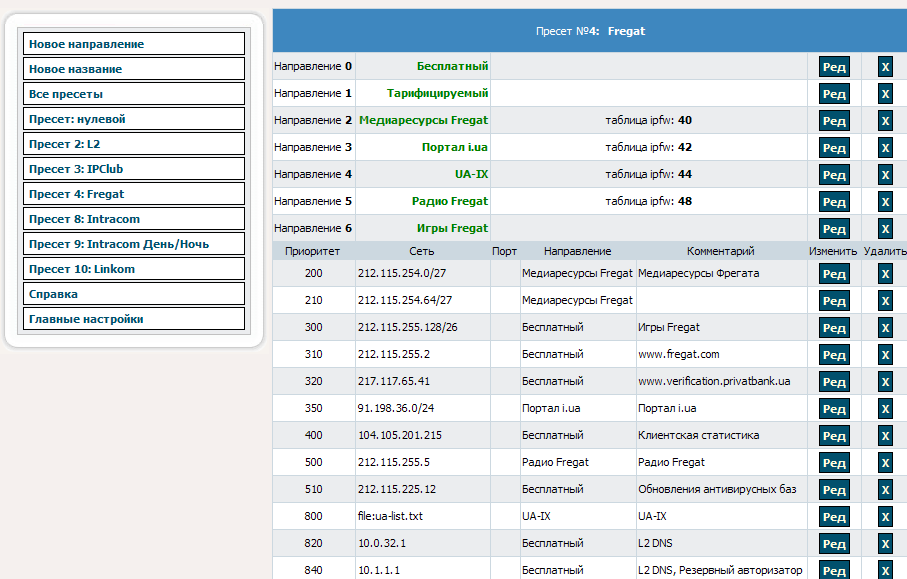
Task: Select network cell 217.117.65.41
Action: 423,381
